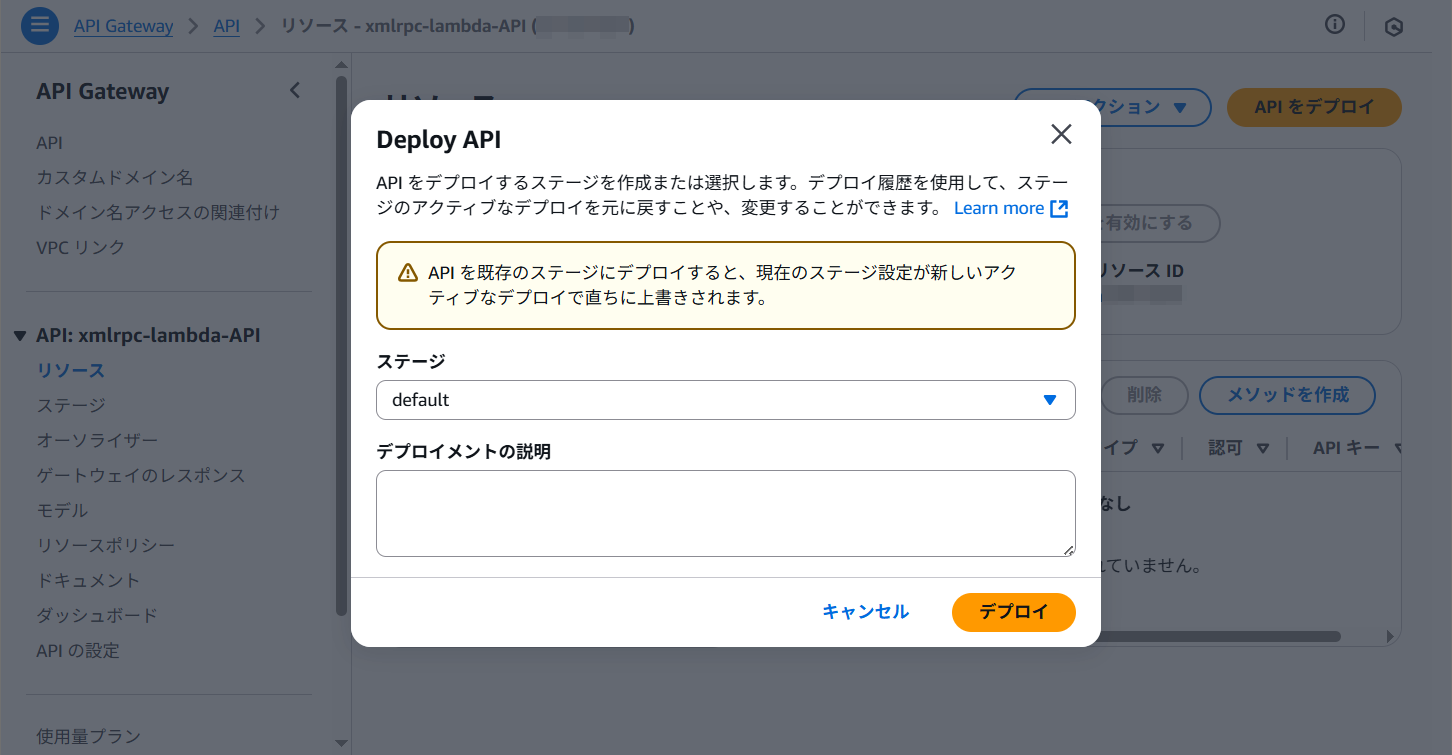Select ステージ in the sidebar
Viewport: 1452px width, 755px height.
coord(71,405)
